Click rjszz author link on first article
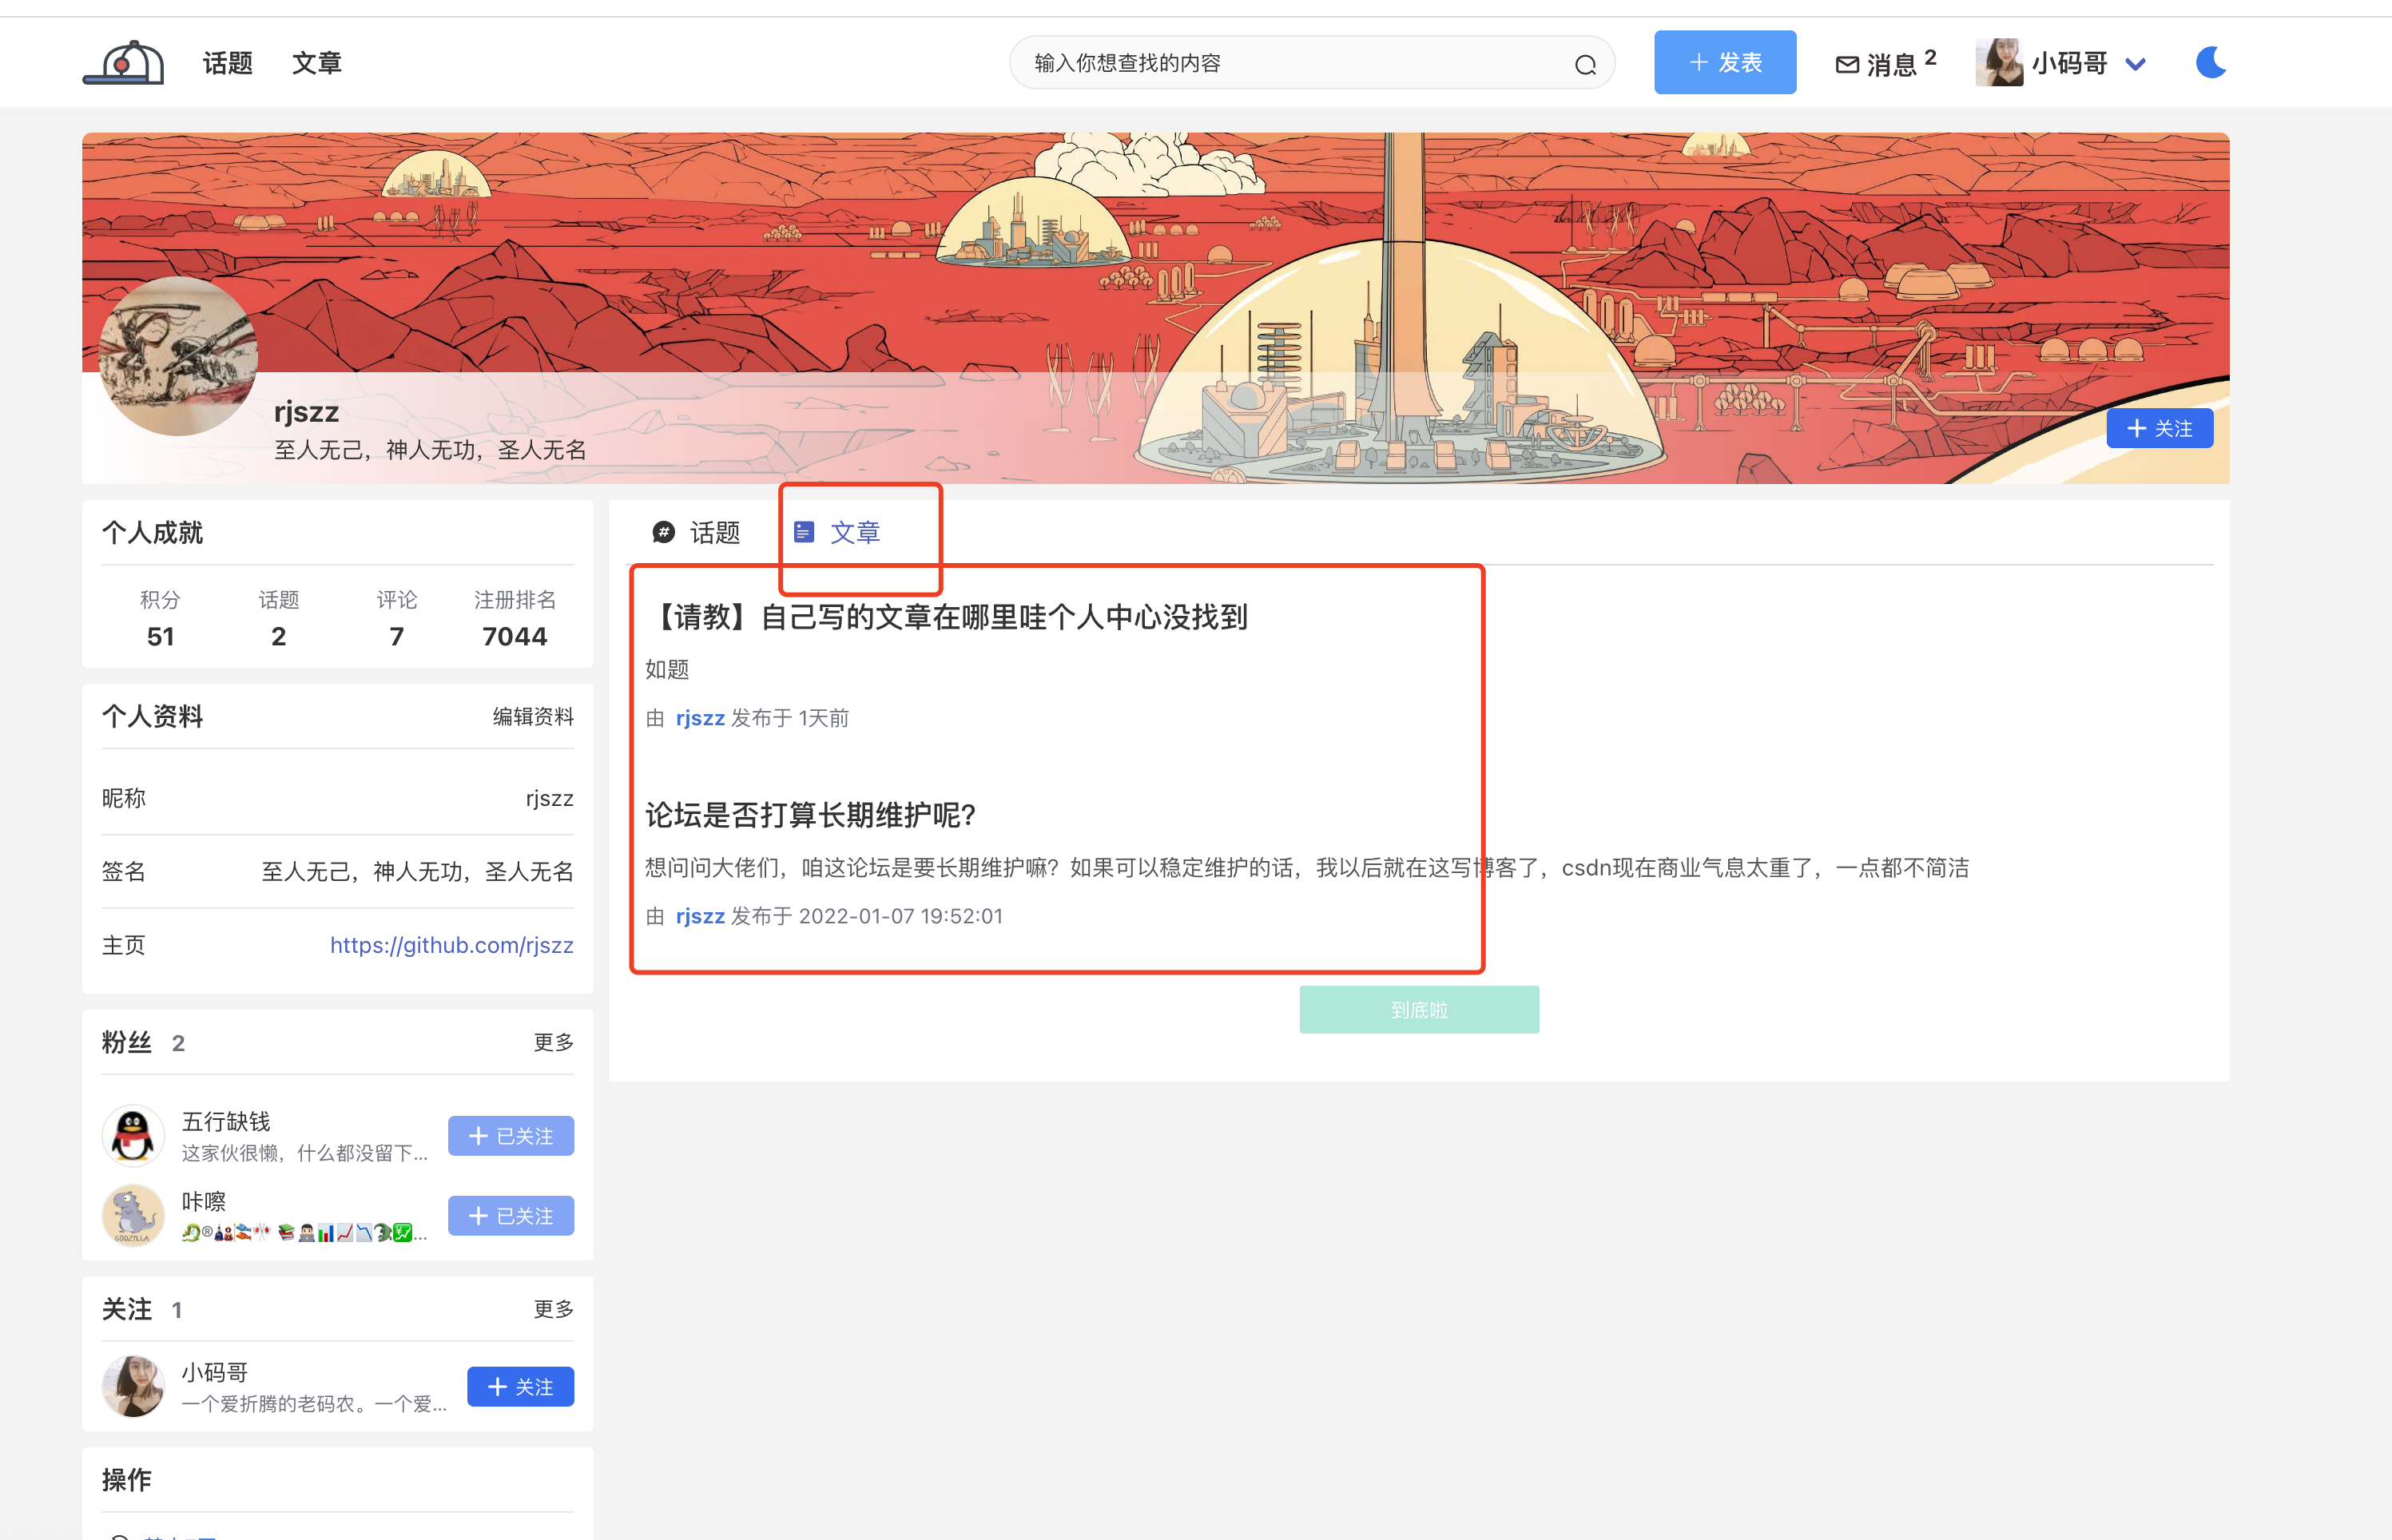Screen dimensions: 2392x1540 (x=700, y=718)
